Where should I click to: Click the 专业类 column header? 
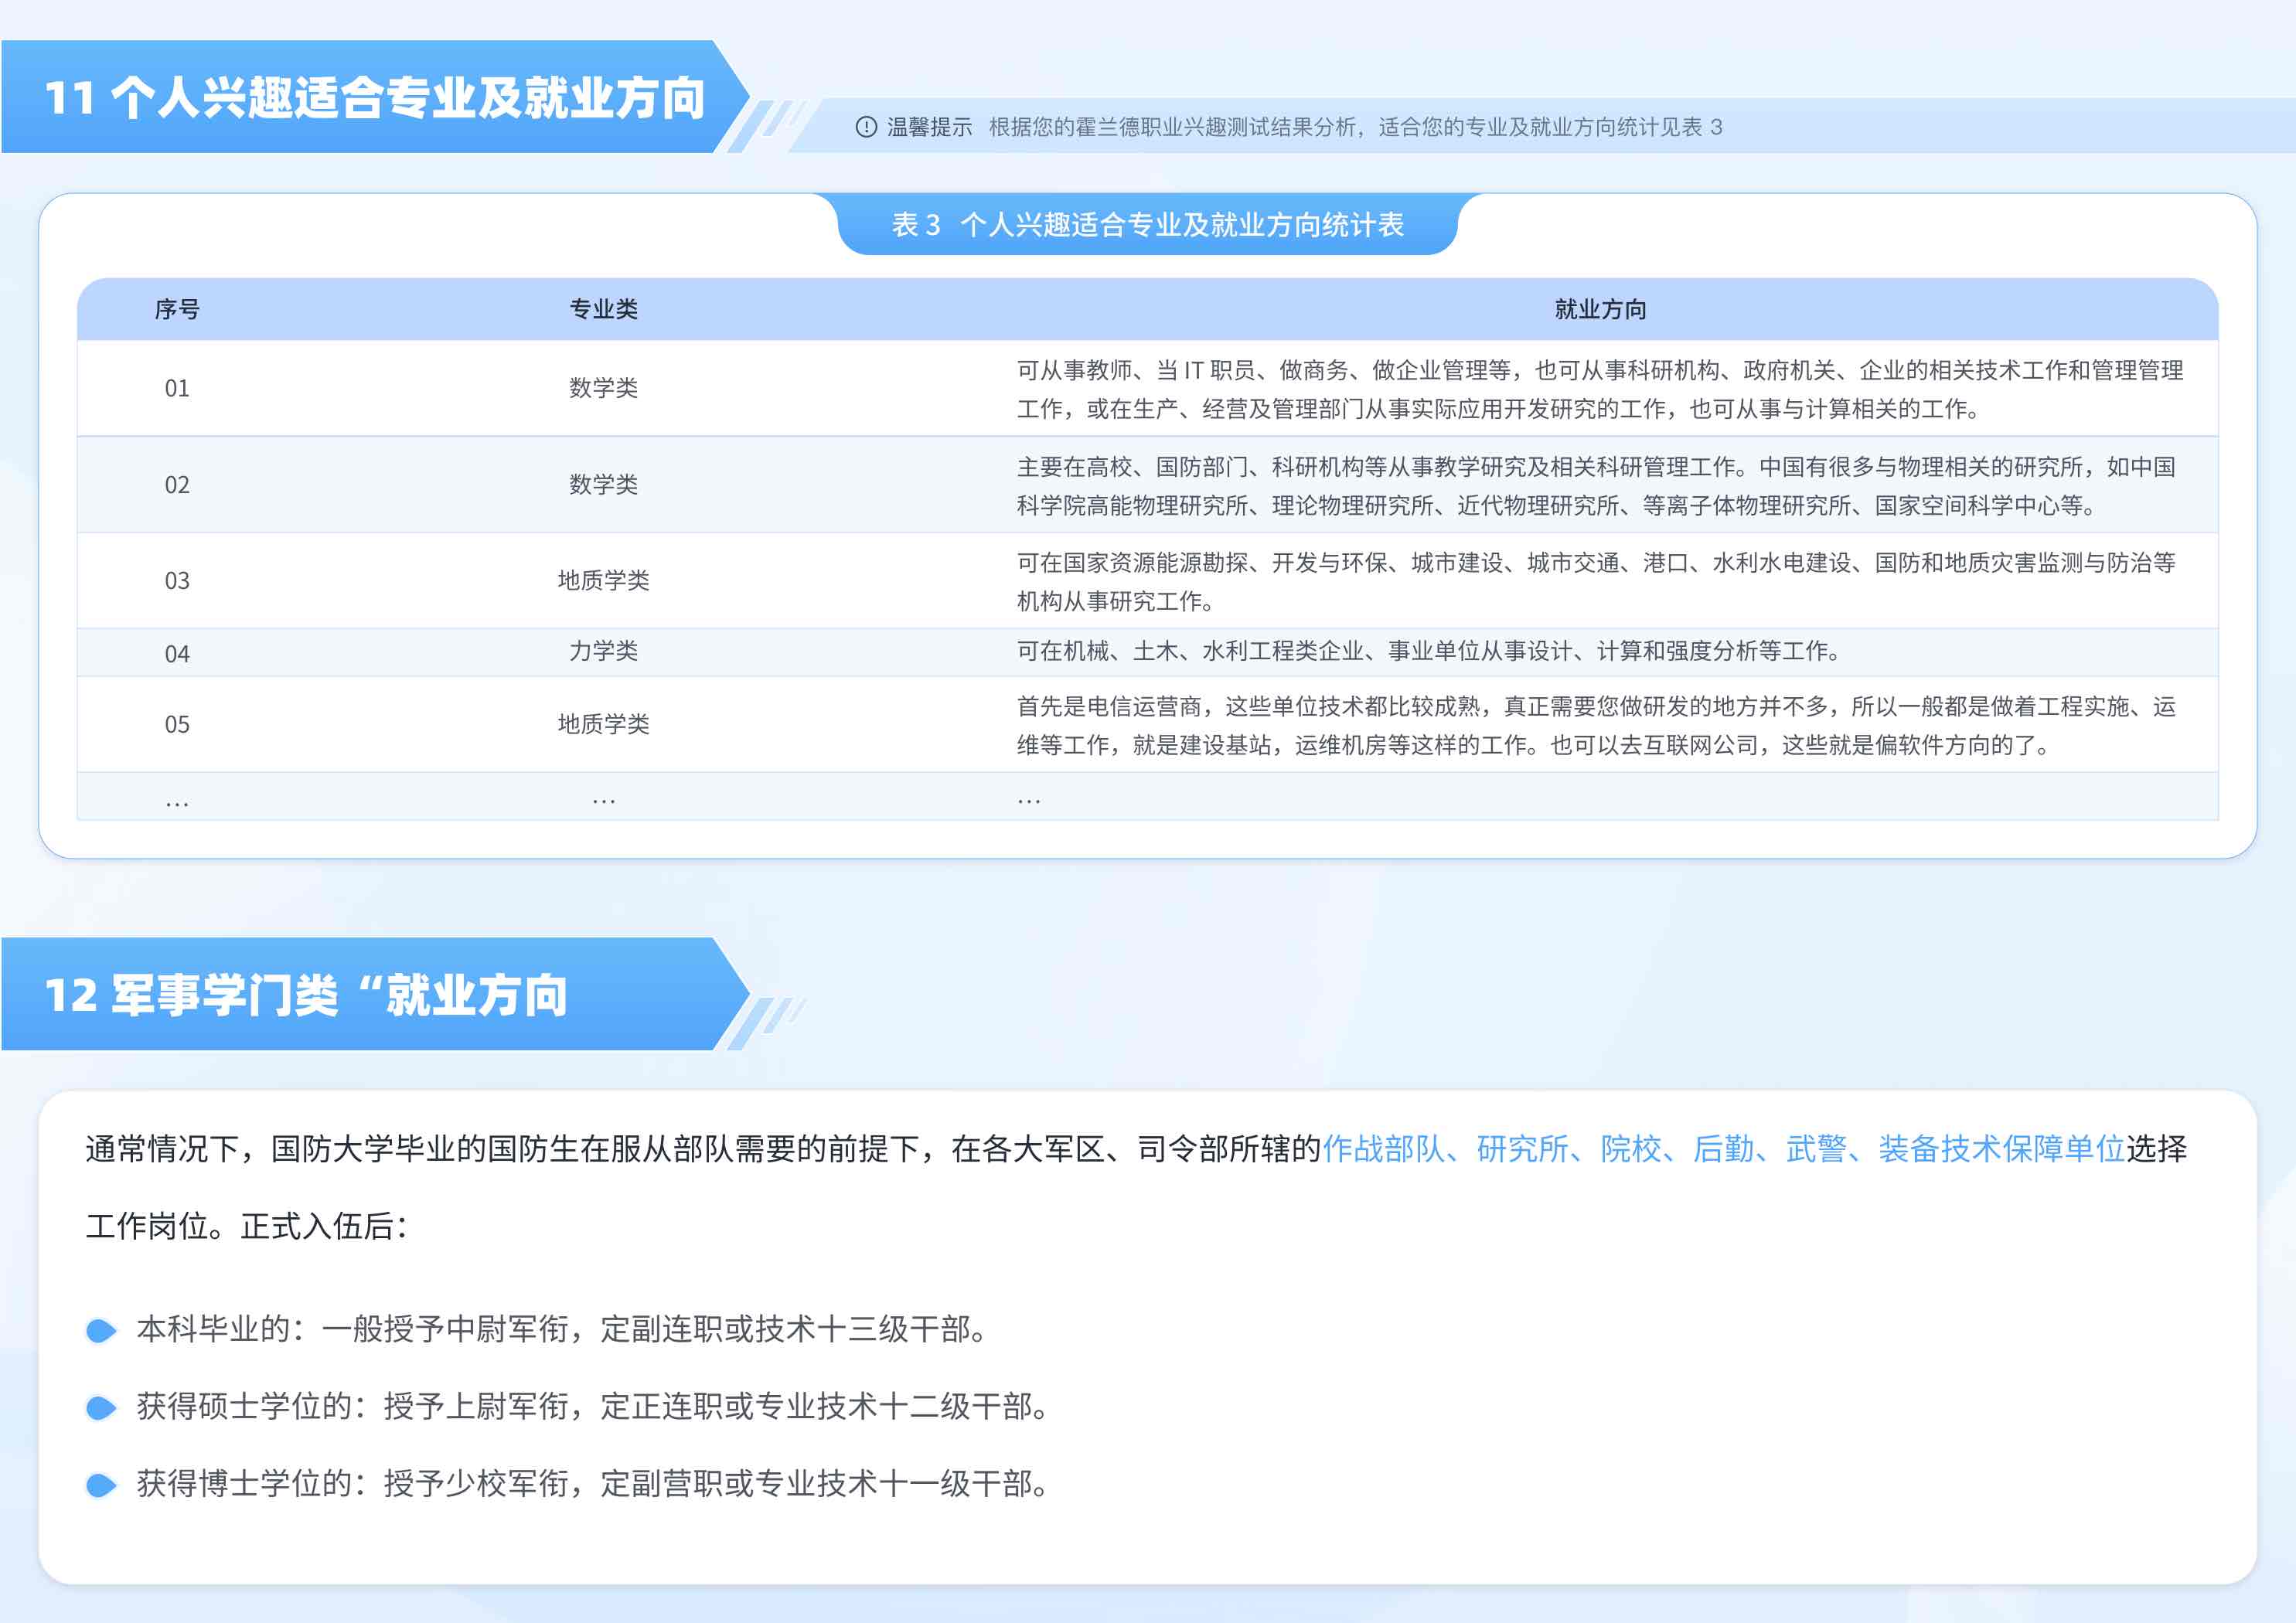pyautogui.click(x=603, y=310)
